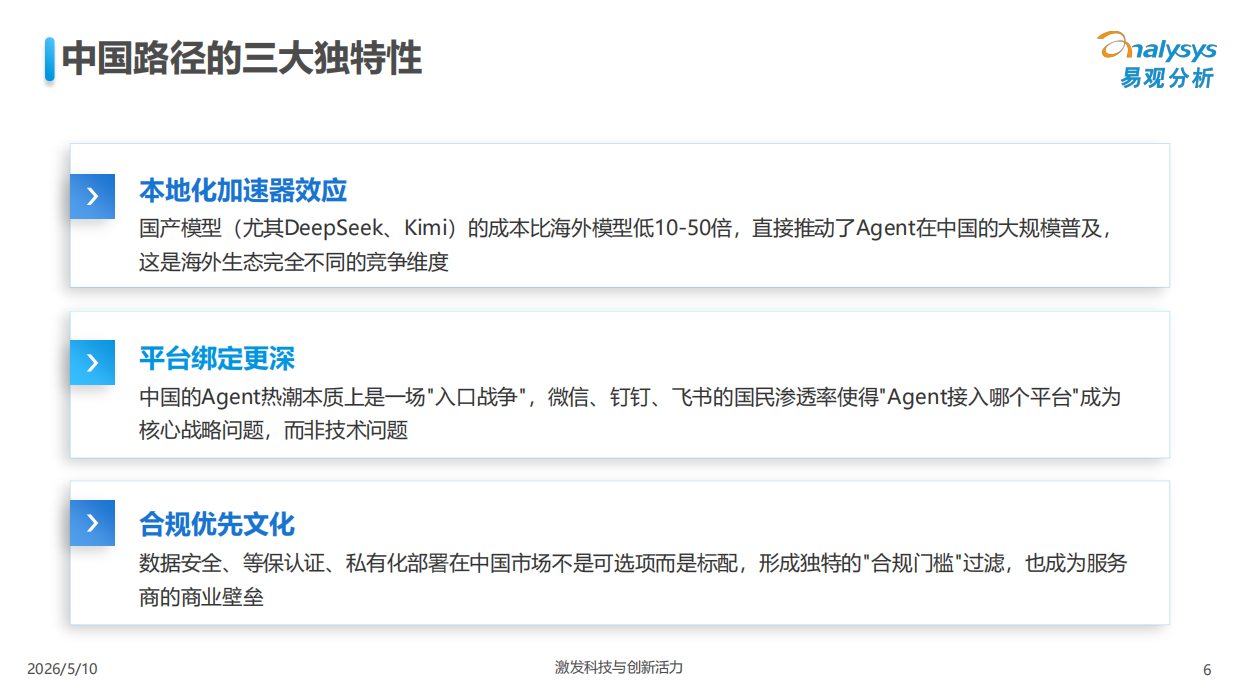Image resolution: width=1240 pixels, height=697 pixels.
Task: Click page number 6 in footer
Action: tap(1207, 670)
